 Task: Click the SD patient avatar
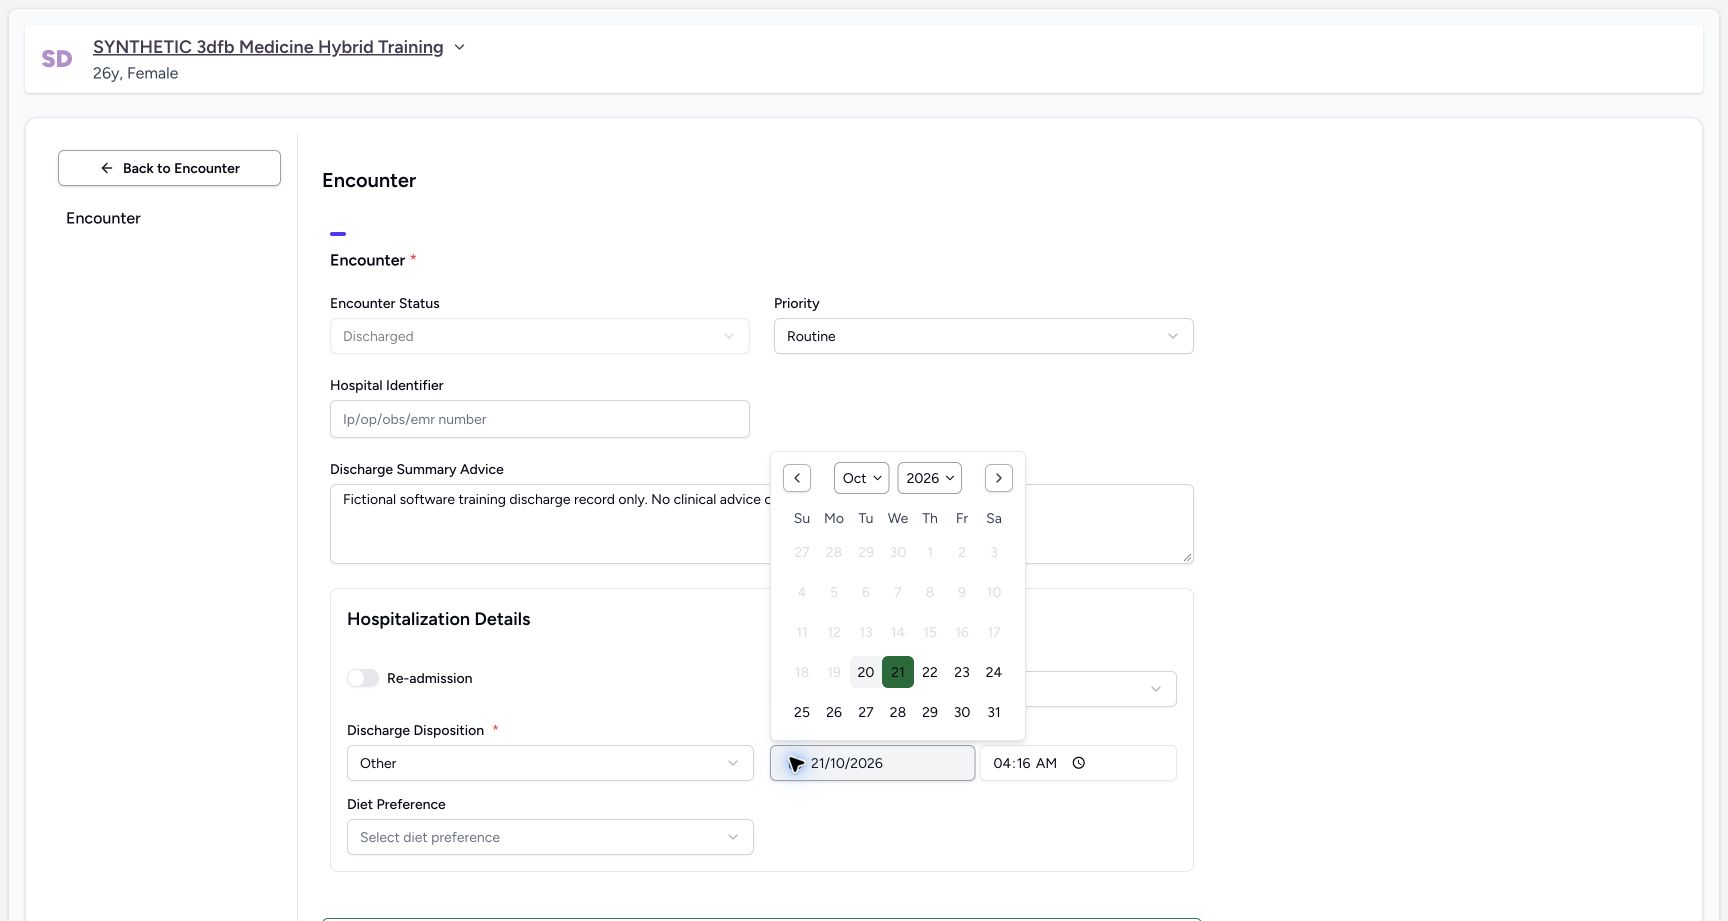point(57,59)
